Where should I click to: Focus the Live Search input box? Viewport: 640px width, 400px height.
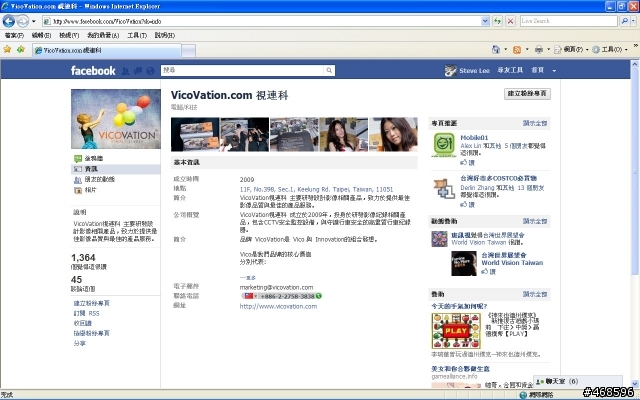click(568, 21)
